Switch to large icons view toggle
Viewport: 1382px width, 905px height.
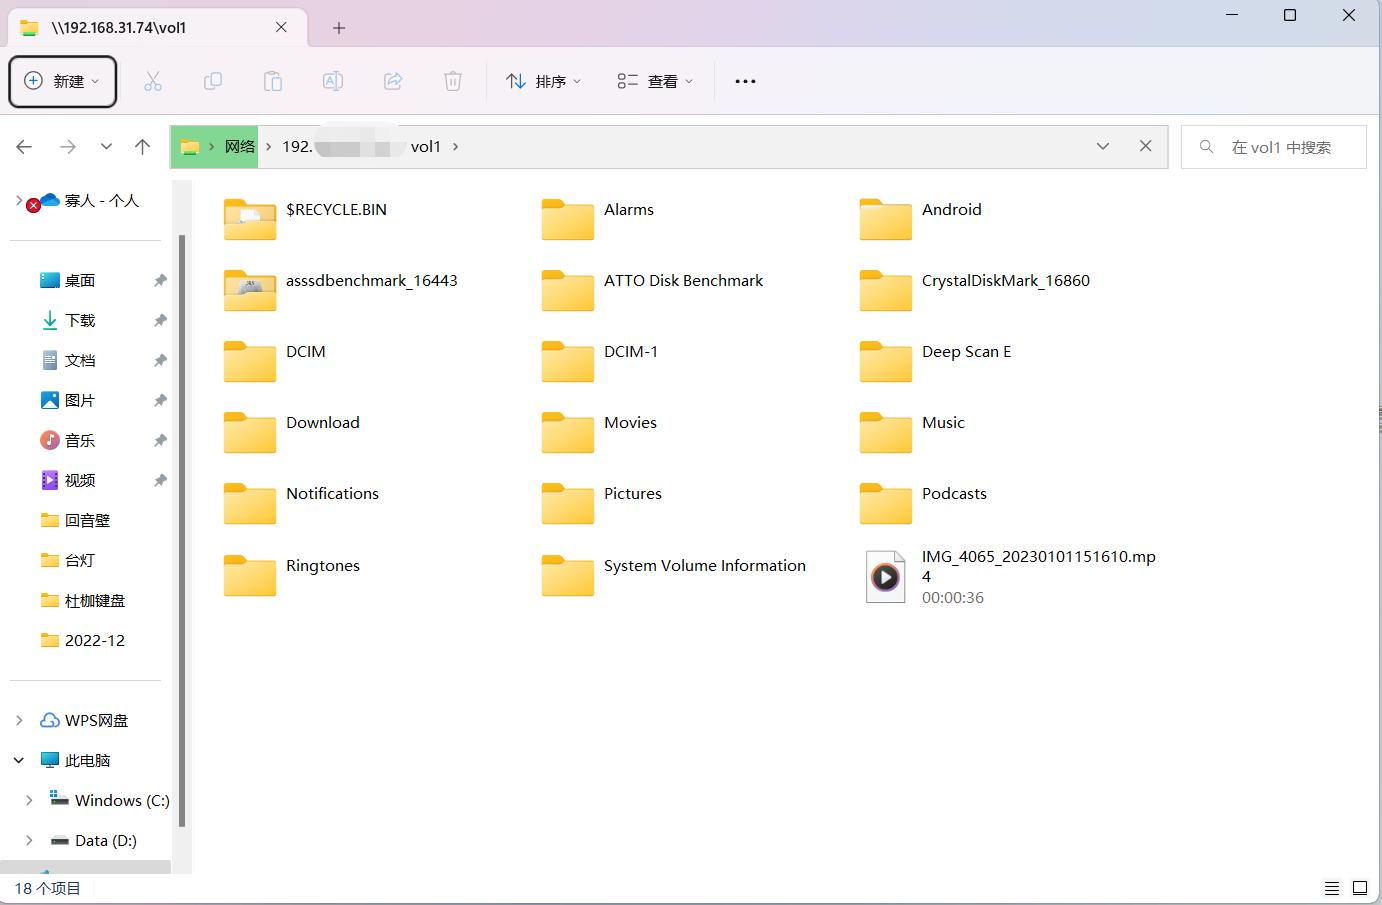coord(1360,888)
